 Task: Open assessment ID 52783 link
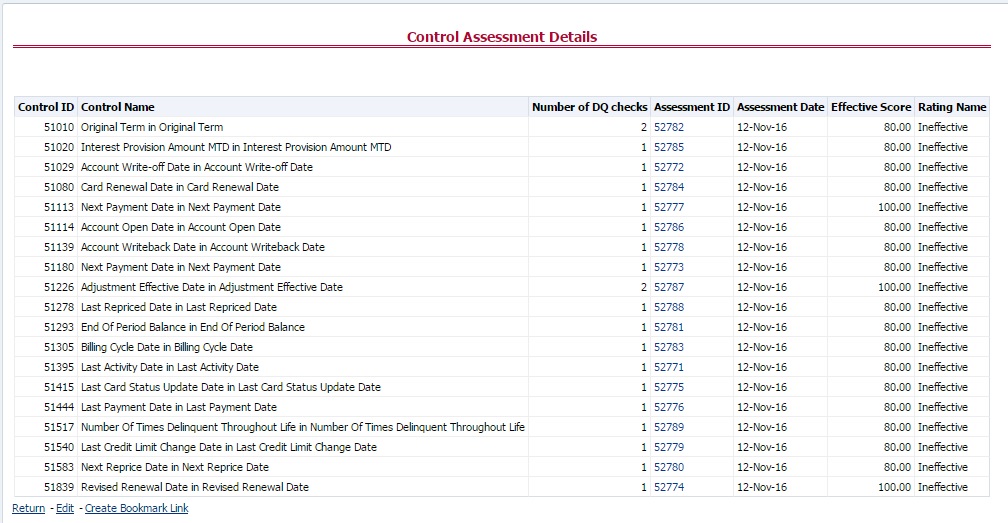coord(669,347)
